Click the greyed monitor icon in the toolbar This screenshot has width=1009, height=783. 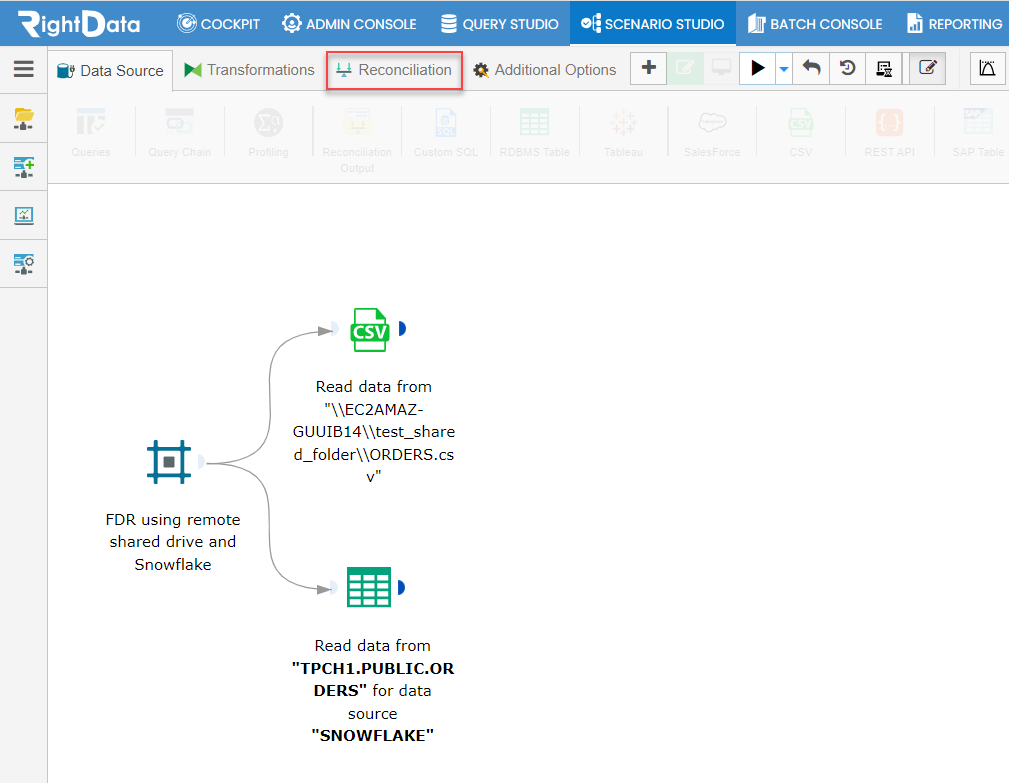[721, 68]
